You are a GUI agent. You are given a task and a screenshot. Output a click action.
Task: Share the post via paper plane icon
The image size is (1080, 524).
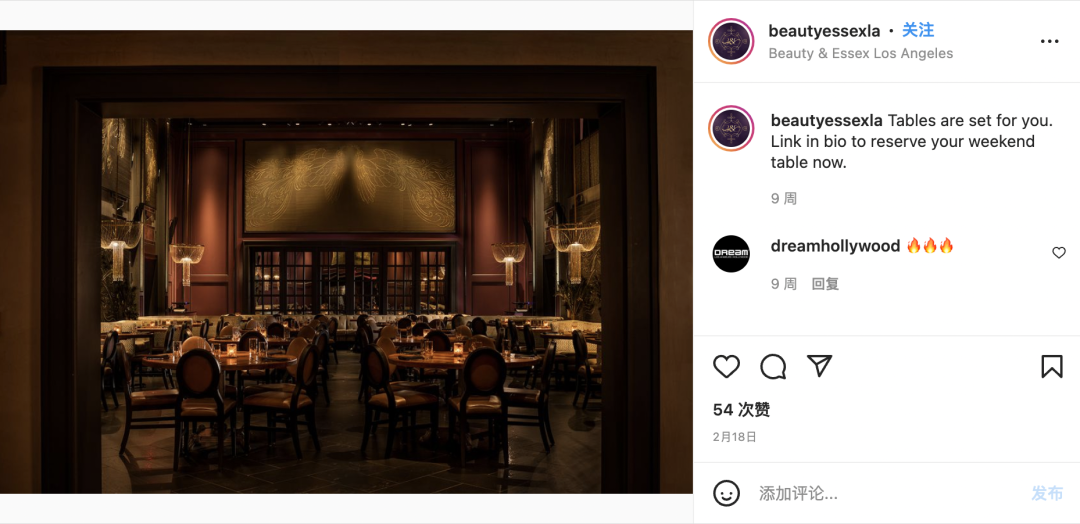pos(820,366)
